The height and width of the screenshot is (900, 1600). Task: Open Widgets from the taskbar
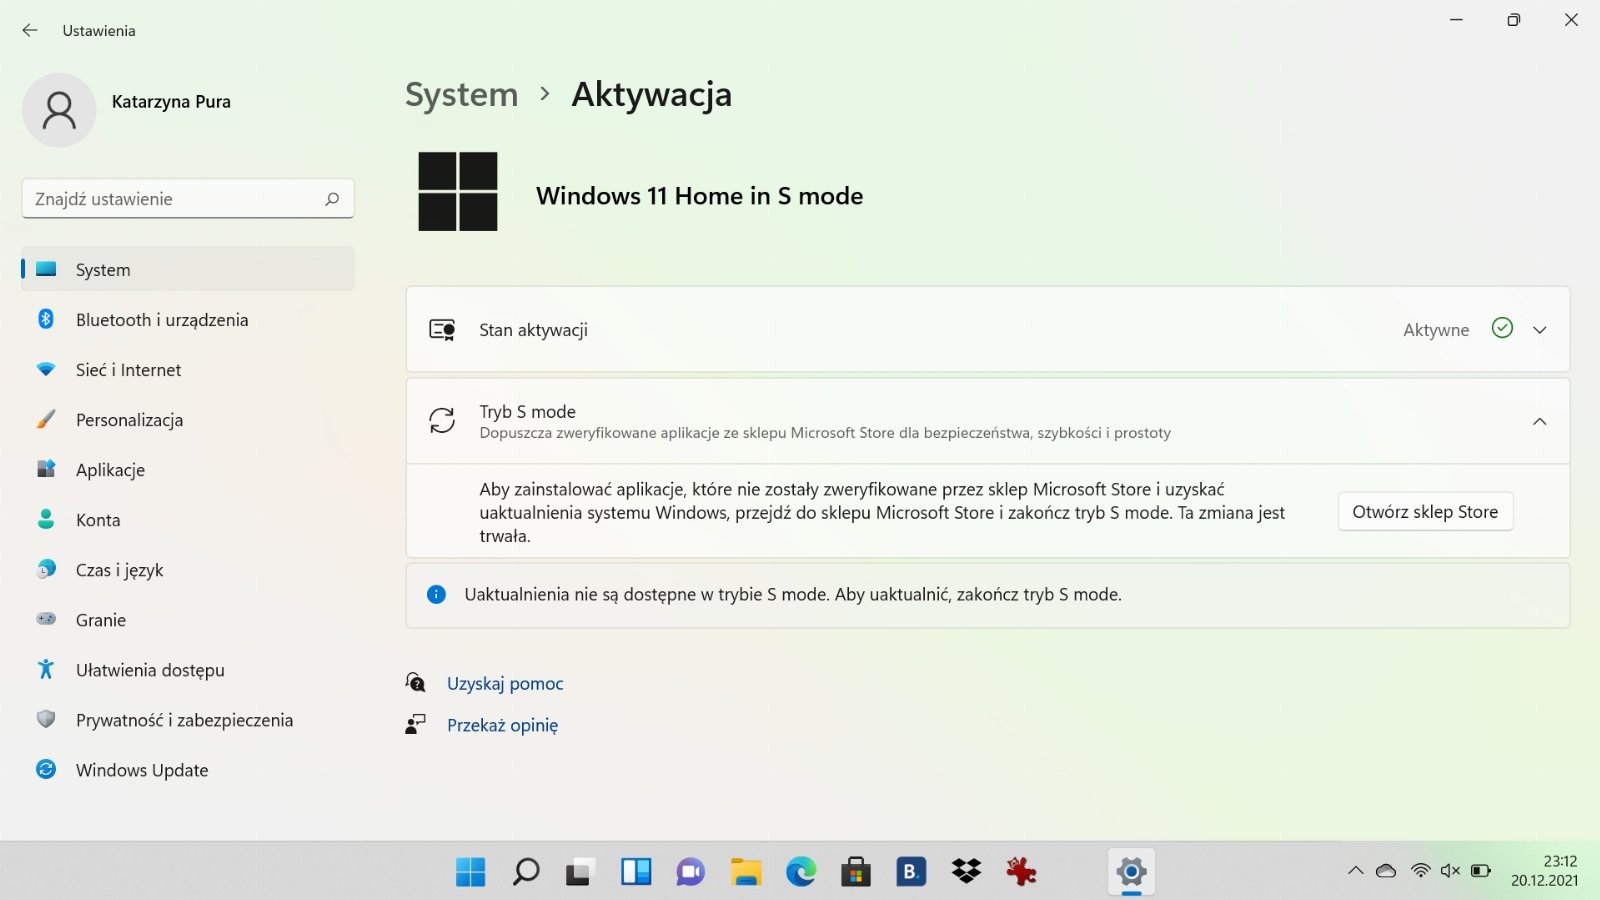click(636, 872)
